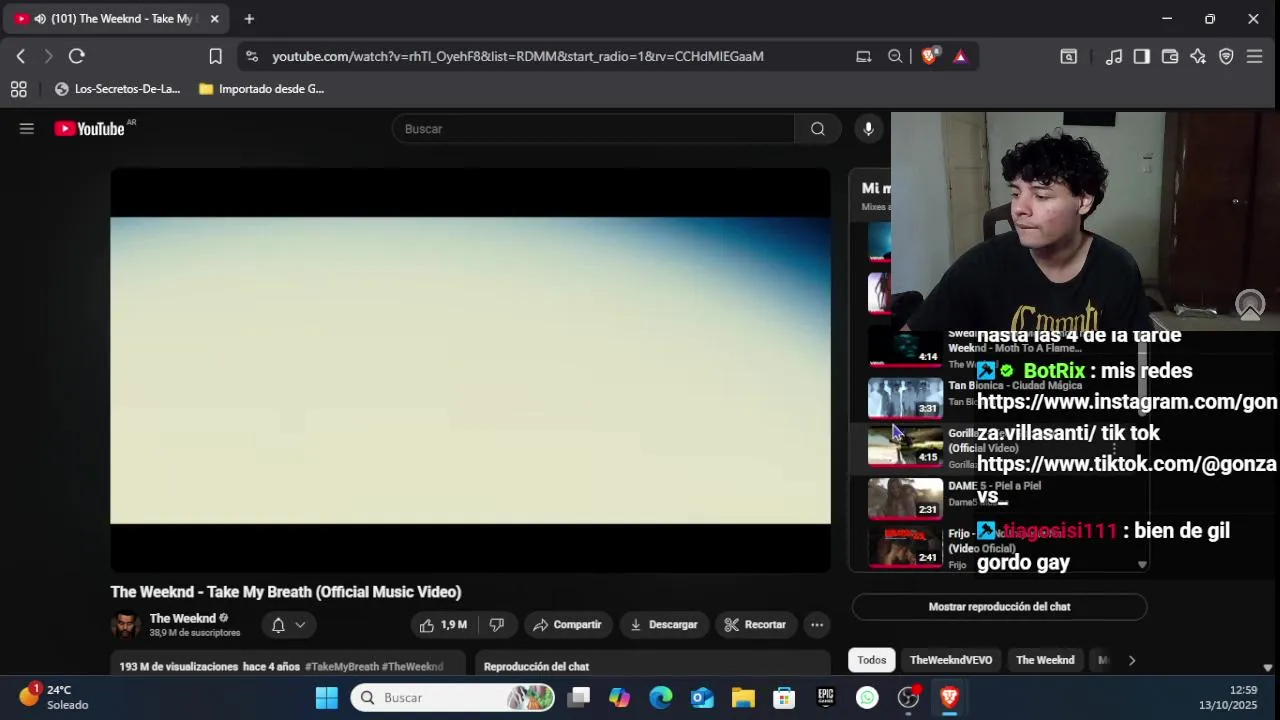This screenshot has height=720, width=1280.
Task: Open a new tab with plus button
Action: 249,19
